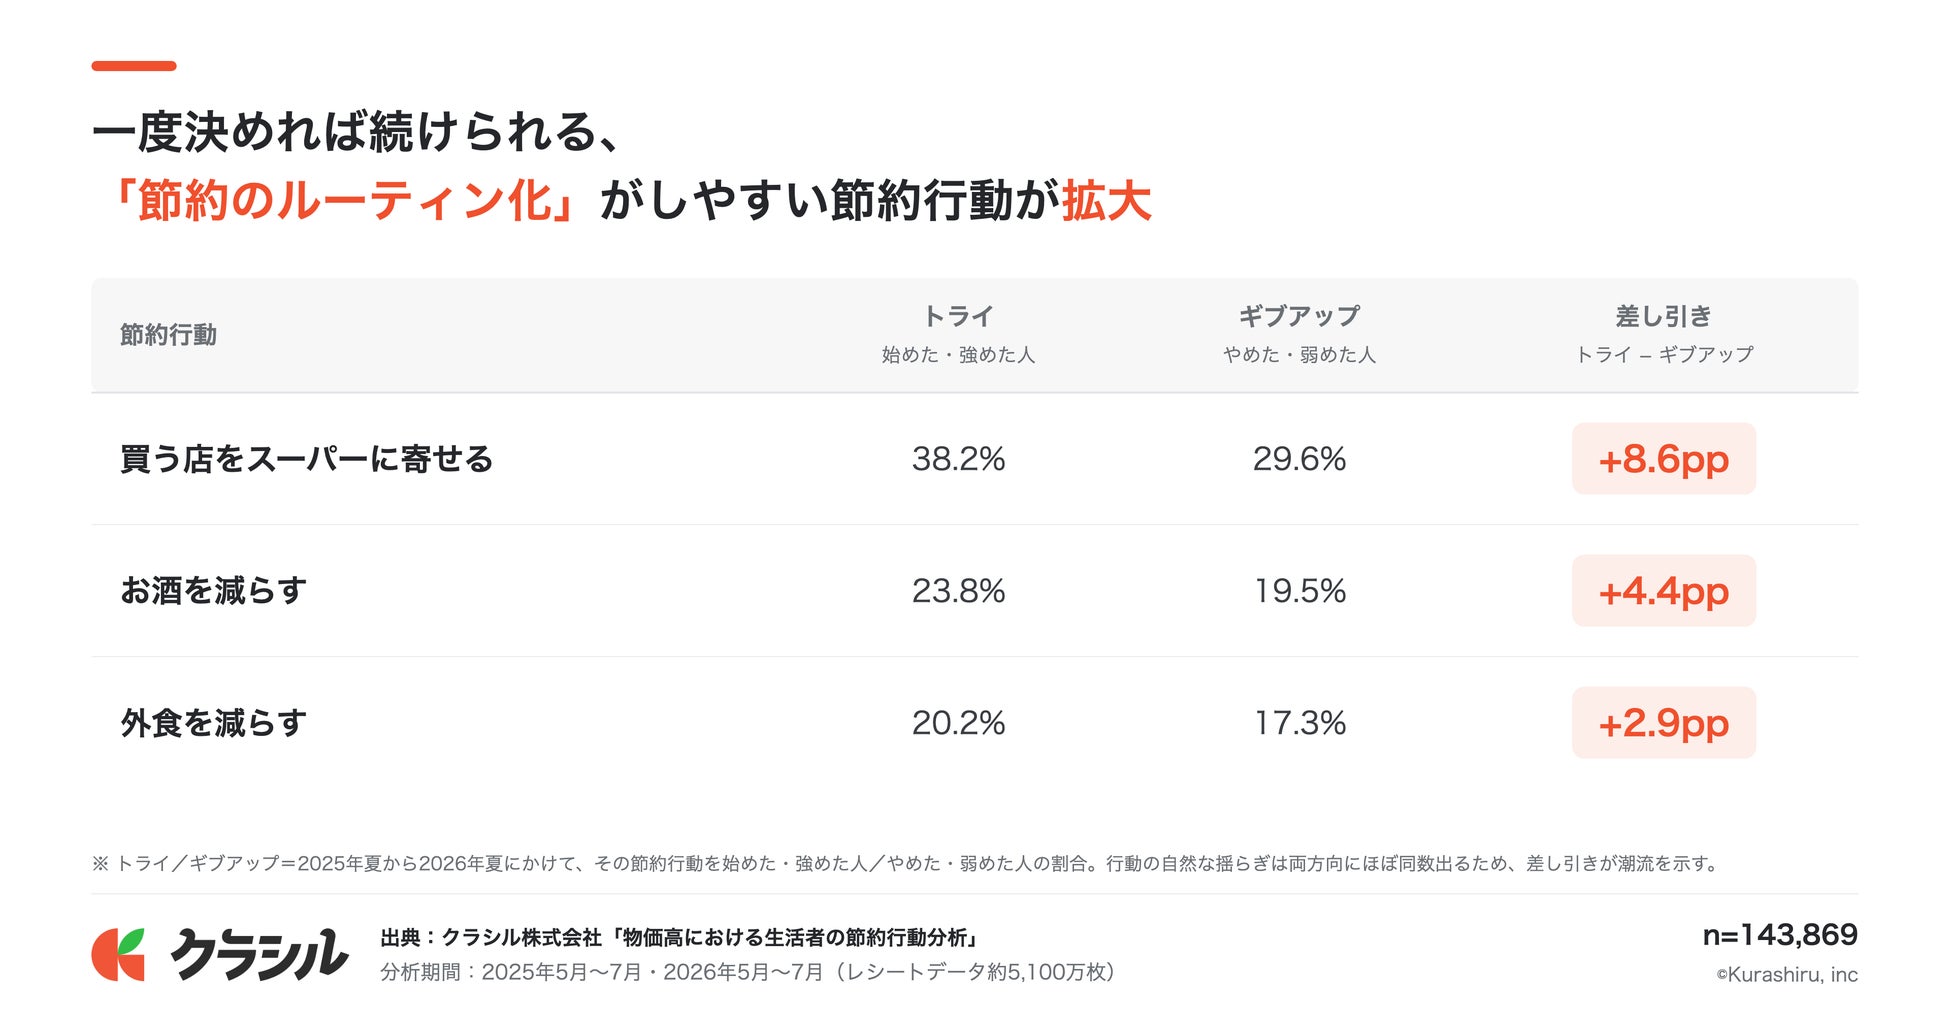Click the orange accent bar above title
Screen dimensions: 1950x1036
coord(134,66)
